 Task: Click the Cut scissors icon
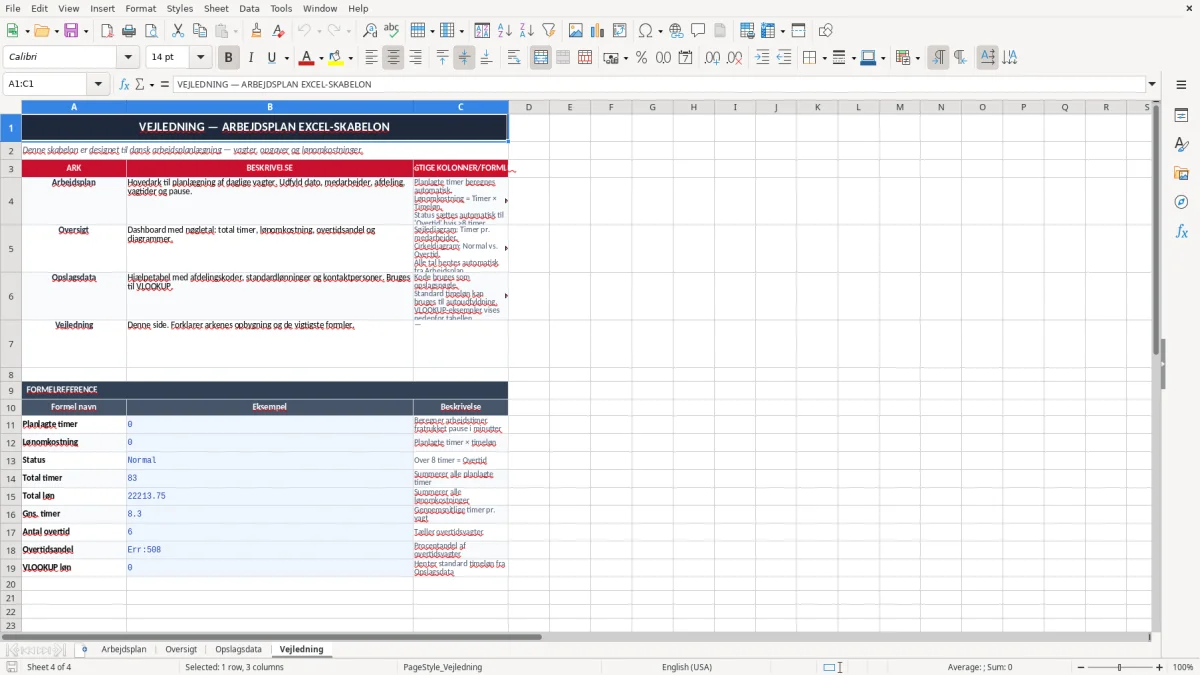(177, 31)
